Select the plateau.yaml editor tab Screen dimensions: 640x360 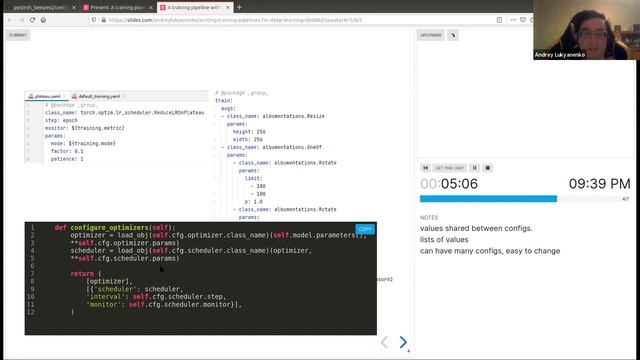point(47,96)
